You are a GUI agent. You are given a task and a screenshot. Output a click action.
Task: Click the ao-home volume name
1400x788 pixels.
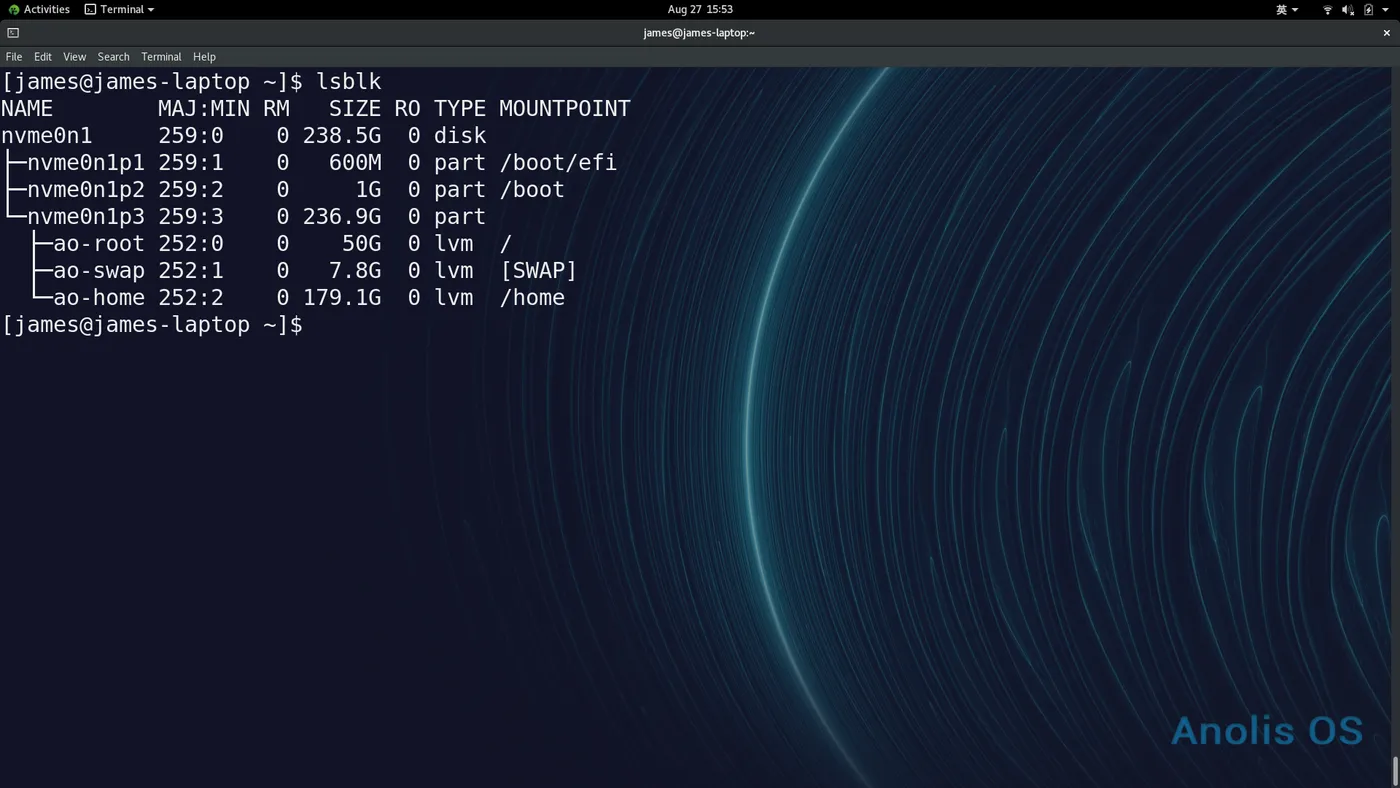99,297
